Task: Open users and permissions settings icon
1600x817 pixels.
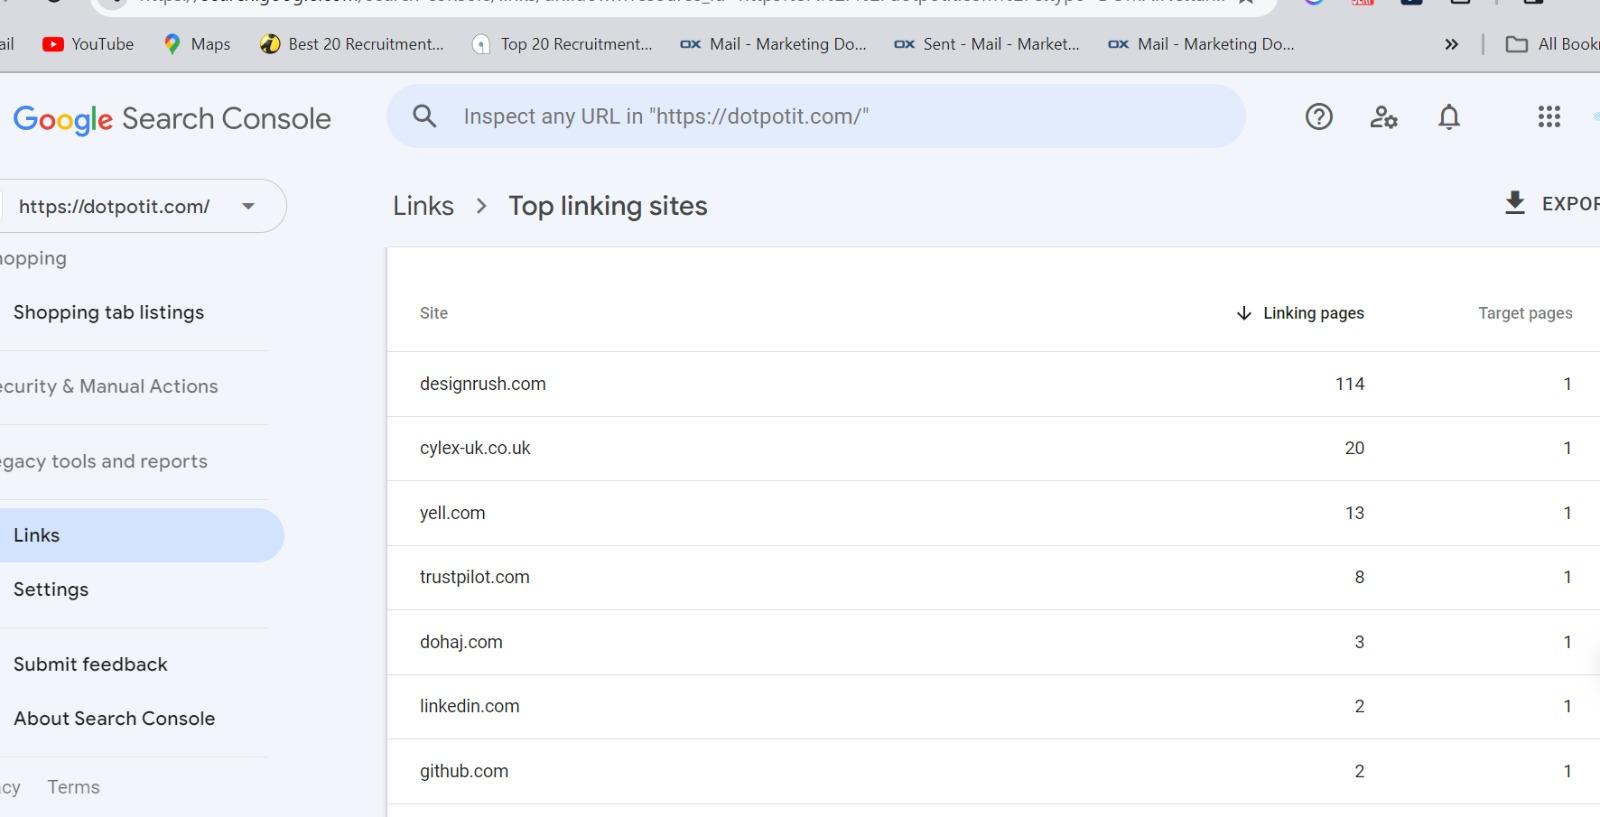Action: click(1383, 117)
